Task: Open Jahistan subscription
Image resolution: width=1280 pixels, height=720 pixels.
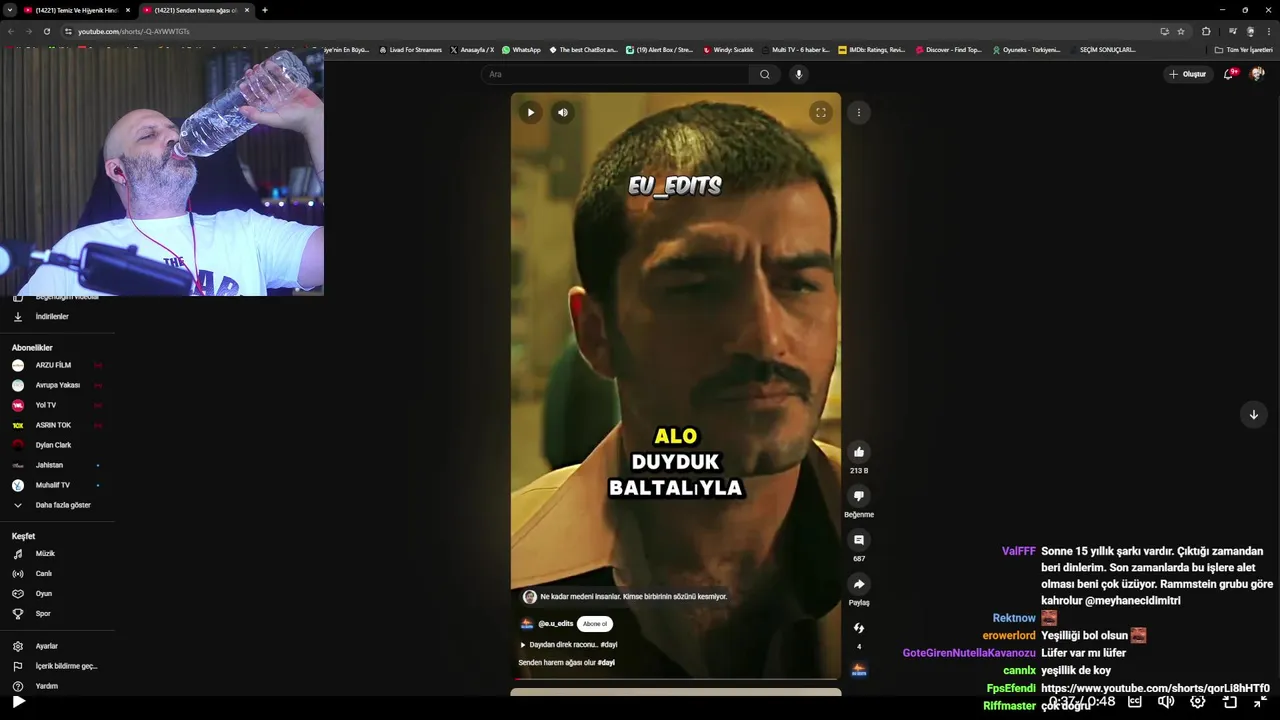Action: pyautogui.click(x=58, y=465)
